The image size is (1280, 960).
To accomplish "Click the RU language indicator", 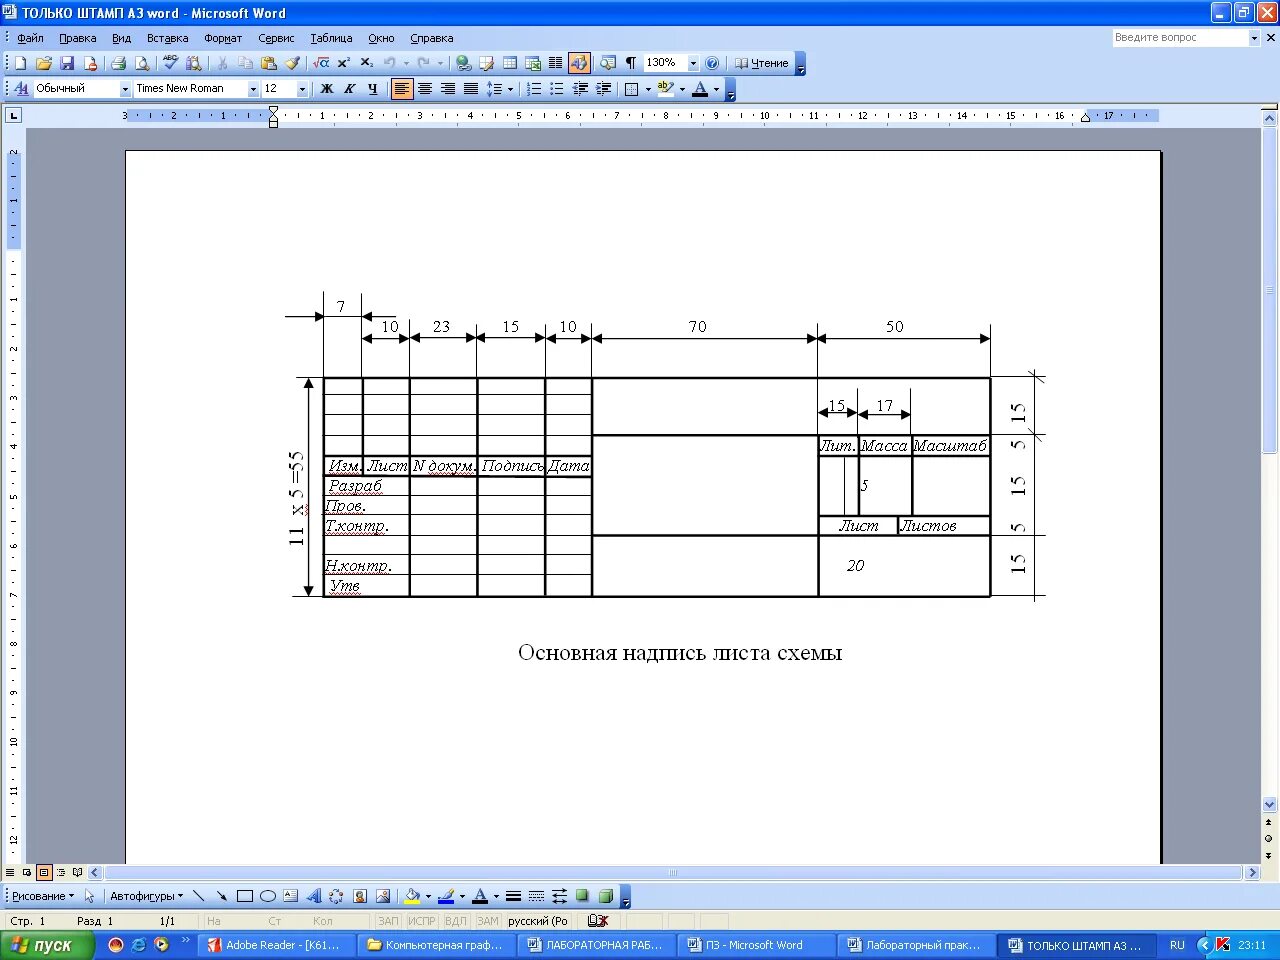I will 1177,945.
